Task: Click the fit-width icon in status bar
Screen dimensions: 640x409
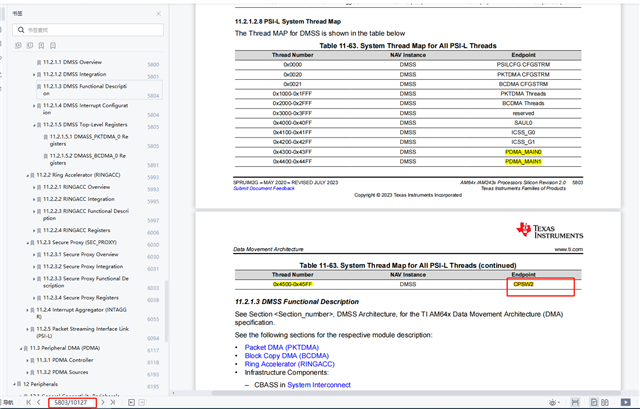Action: click(575, 402)
